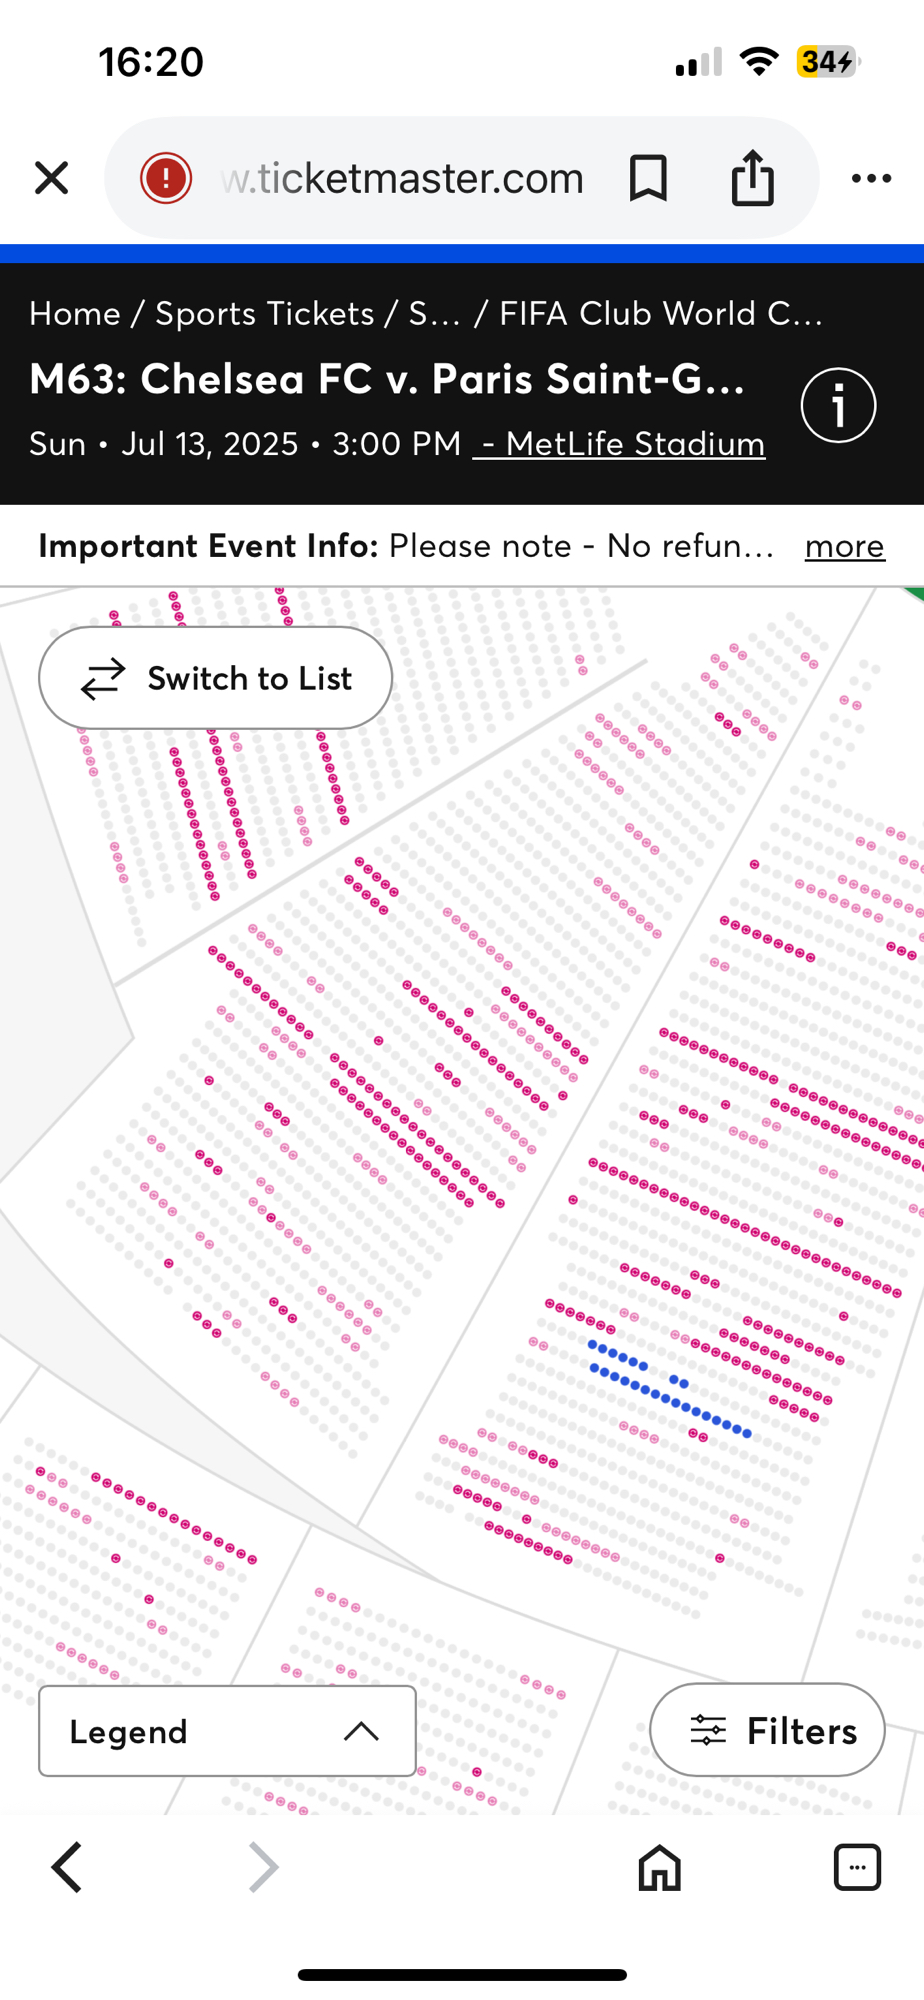Bookmark this page
Viewport: 924px width, 2000px height.
[x=648, y=179]
